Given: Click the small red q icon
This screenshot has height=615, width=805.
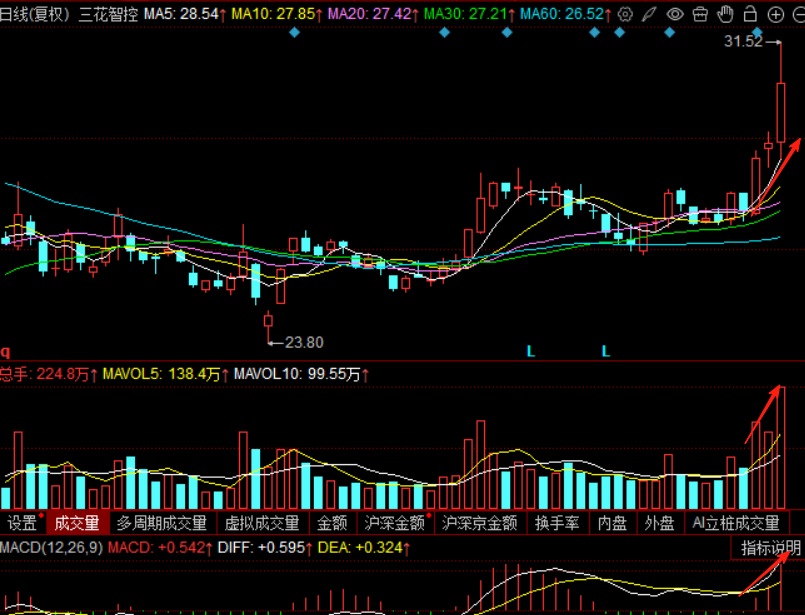Looking at the screenshot, I should pyautogui.click(x=5, y=352).
